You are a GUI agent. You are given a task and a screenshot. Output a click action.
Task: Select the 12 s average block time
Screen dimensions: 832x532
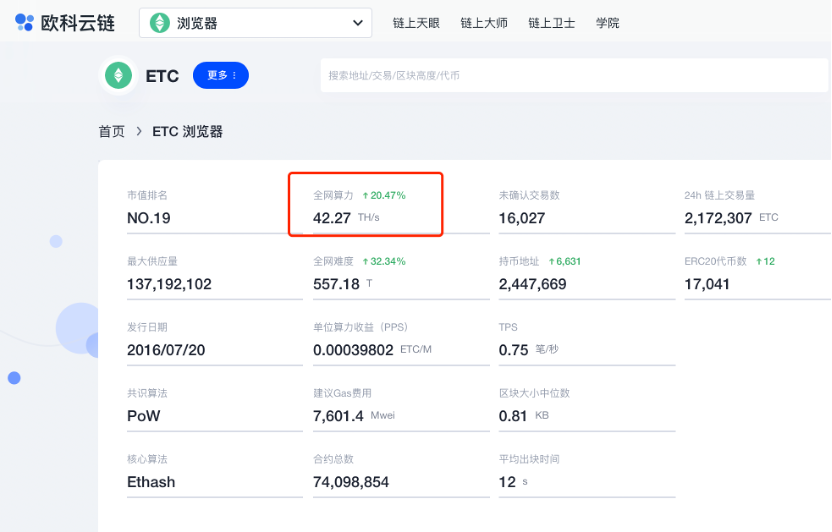tap(513, 482)
